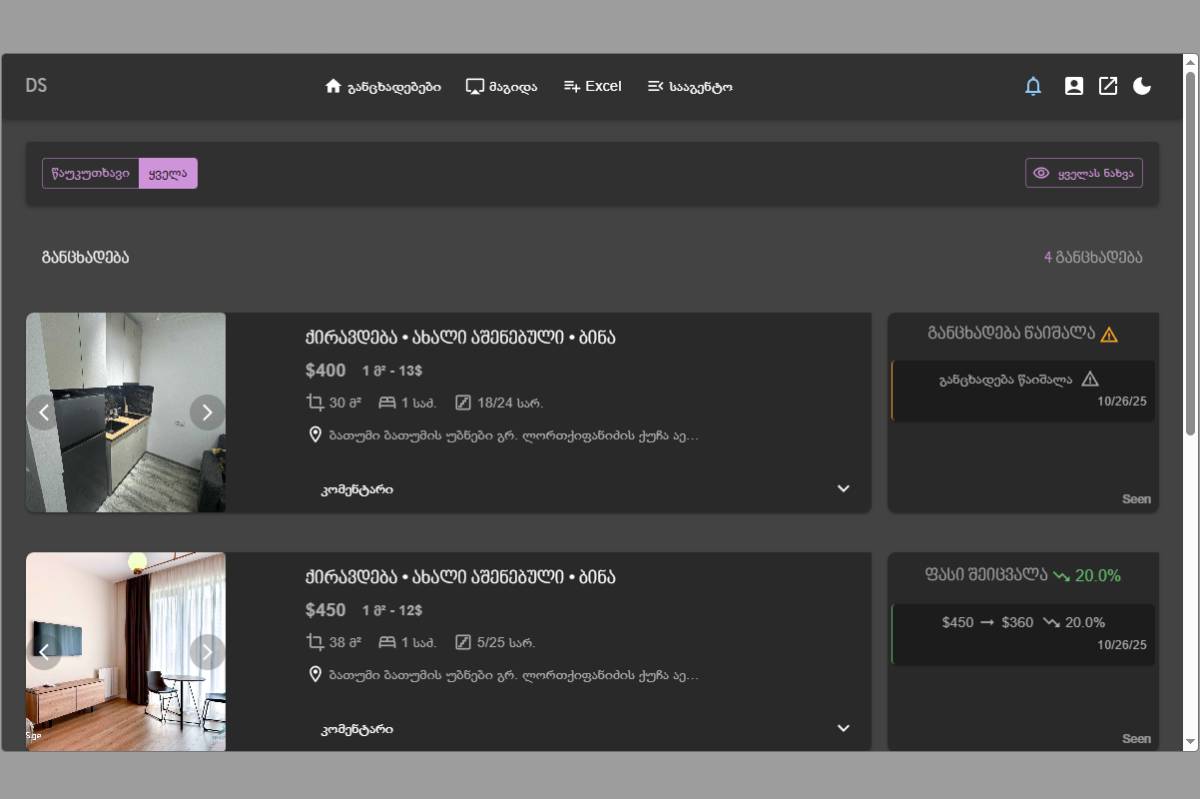
Task: Open the Excel menu item
Action: point(592,87)
